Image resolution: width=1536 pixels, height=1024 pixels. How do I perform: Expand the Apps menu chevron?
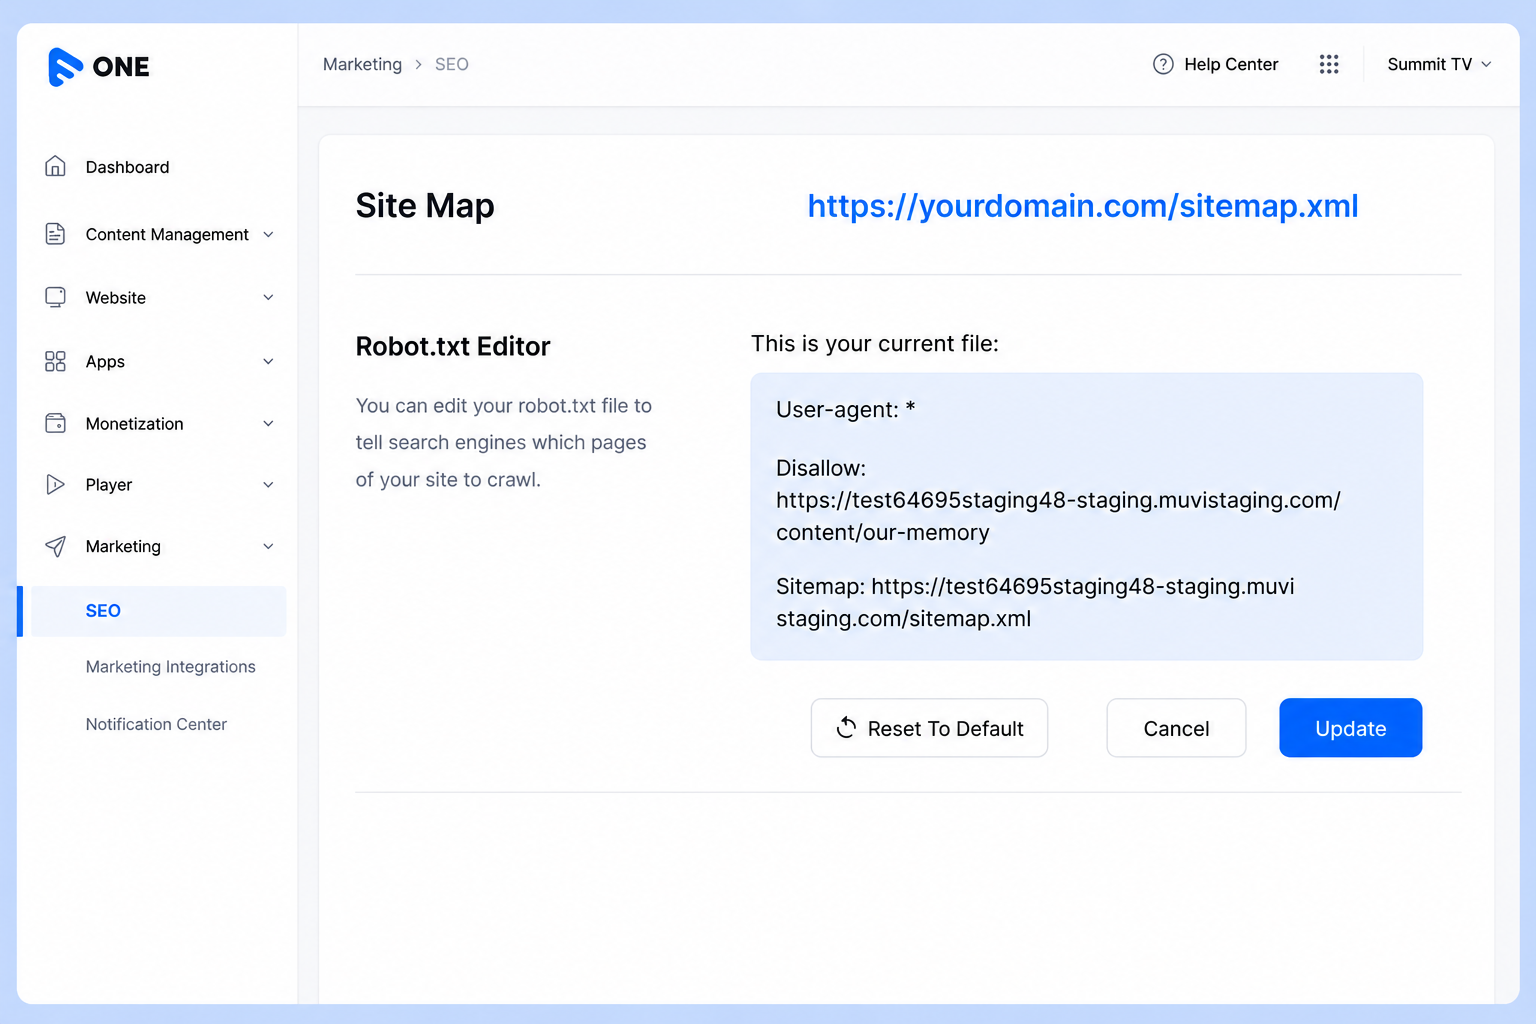click(x=268, y=361)
